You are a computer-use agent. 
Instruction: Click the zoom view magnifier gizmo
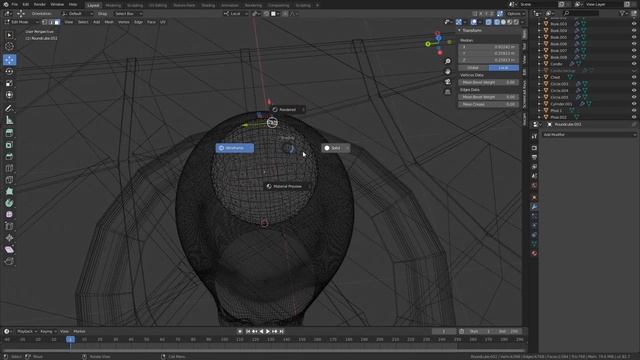(448, 61)
